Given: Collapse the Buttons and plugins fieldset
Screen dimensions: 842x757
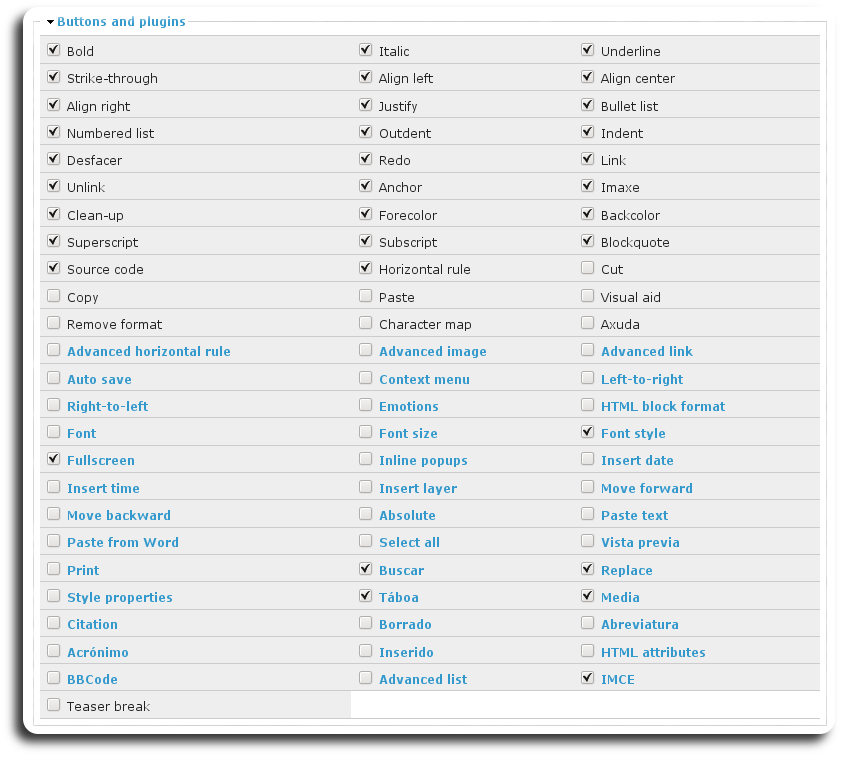Looking at the screenshot, I should click(120, 21).
